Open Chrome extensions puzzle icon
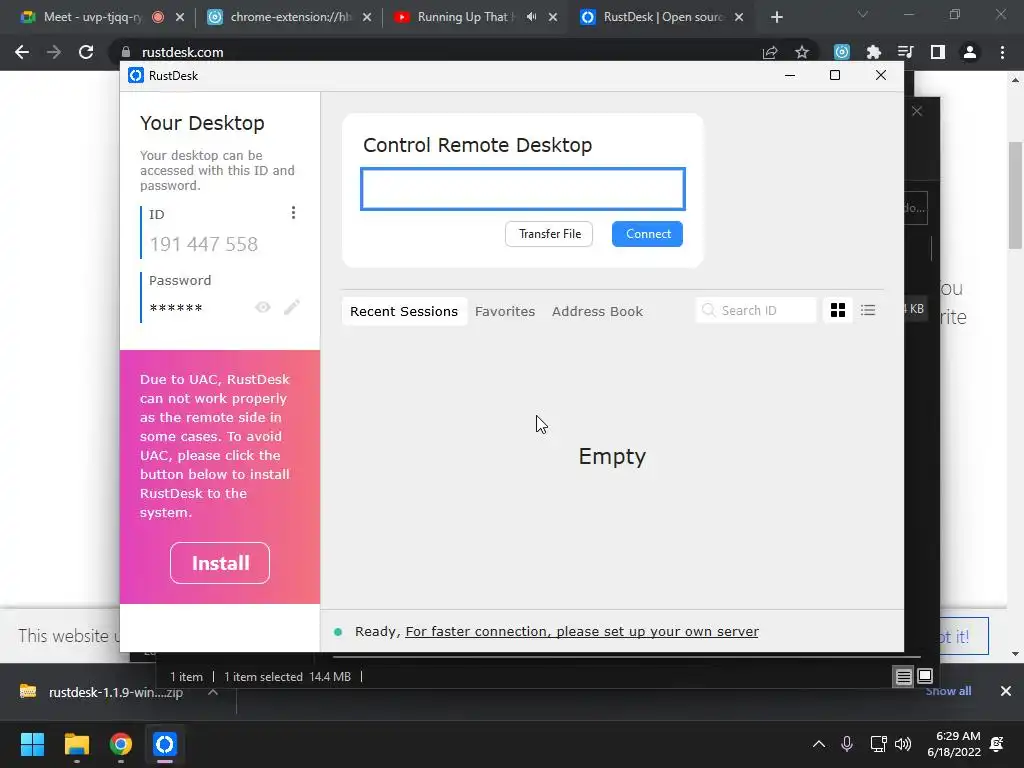Viewport: 1024px width, 768px height. click(873, 52)
